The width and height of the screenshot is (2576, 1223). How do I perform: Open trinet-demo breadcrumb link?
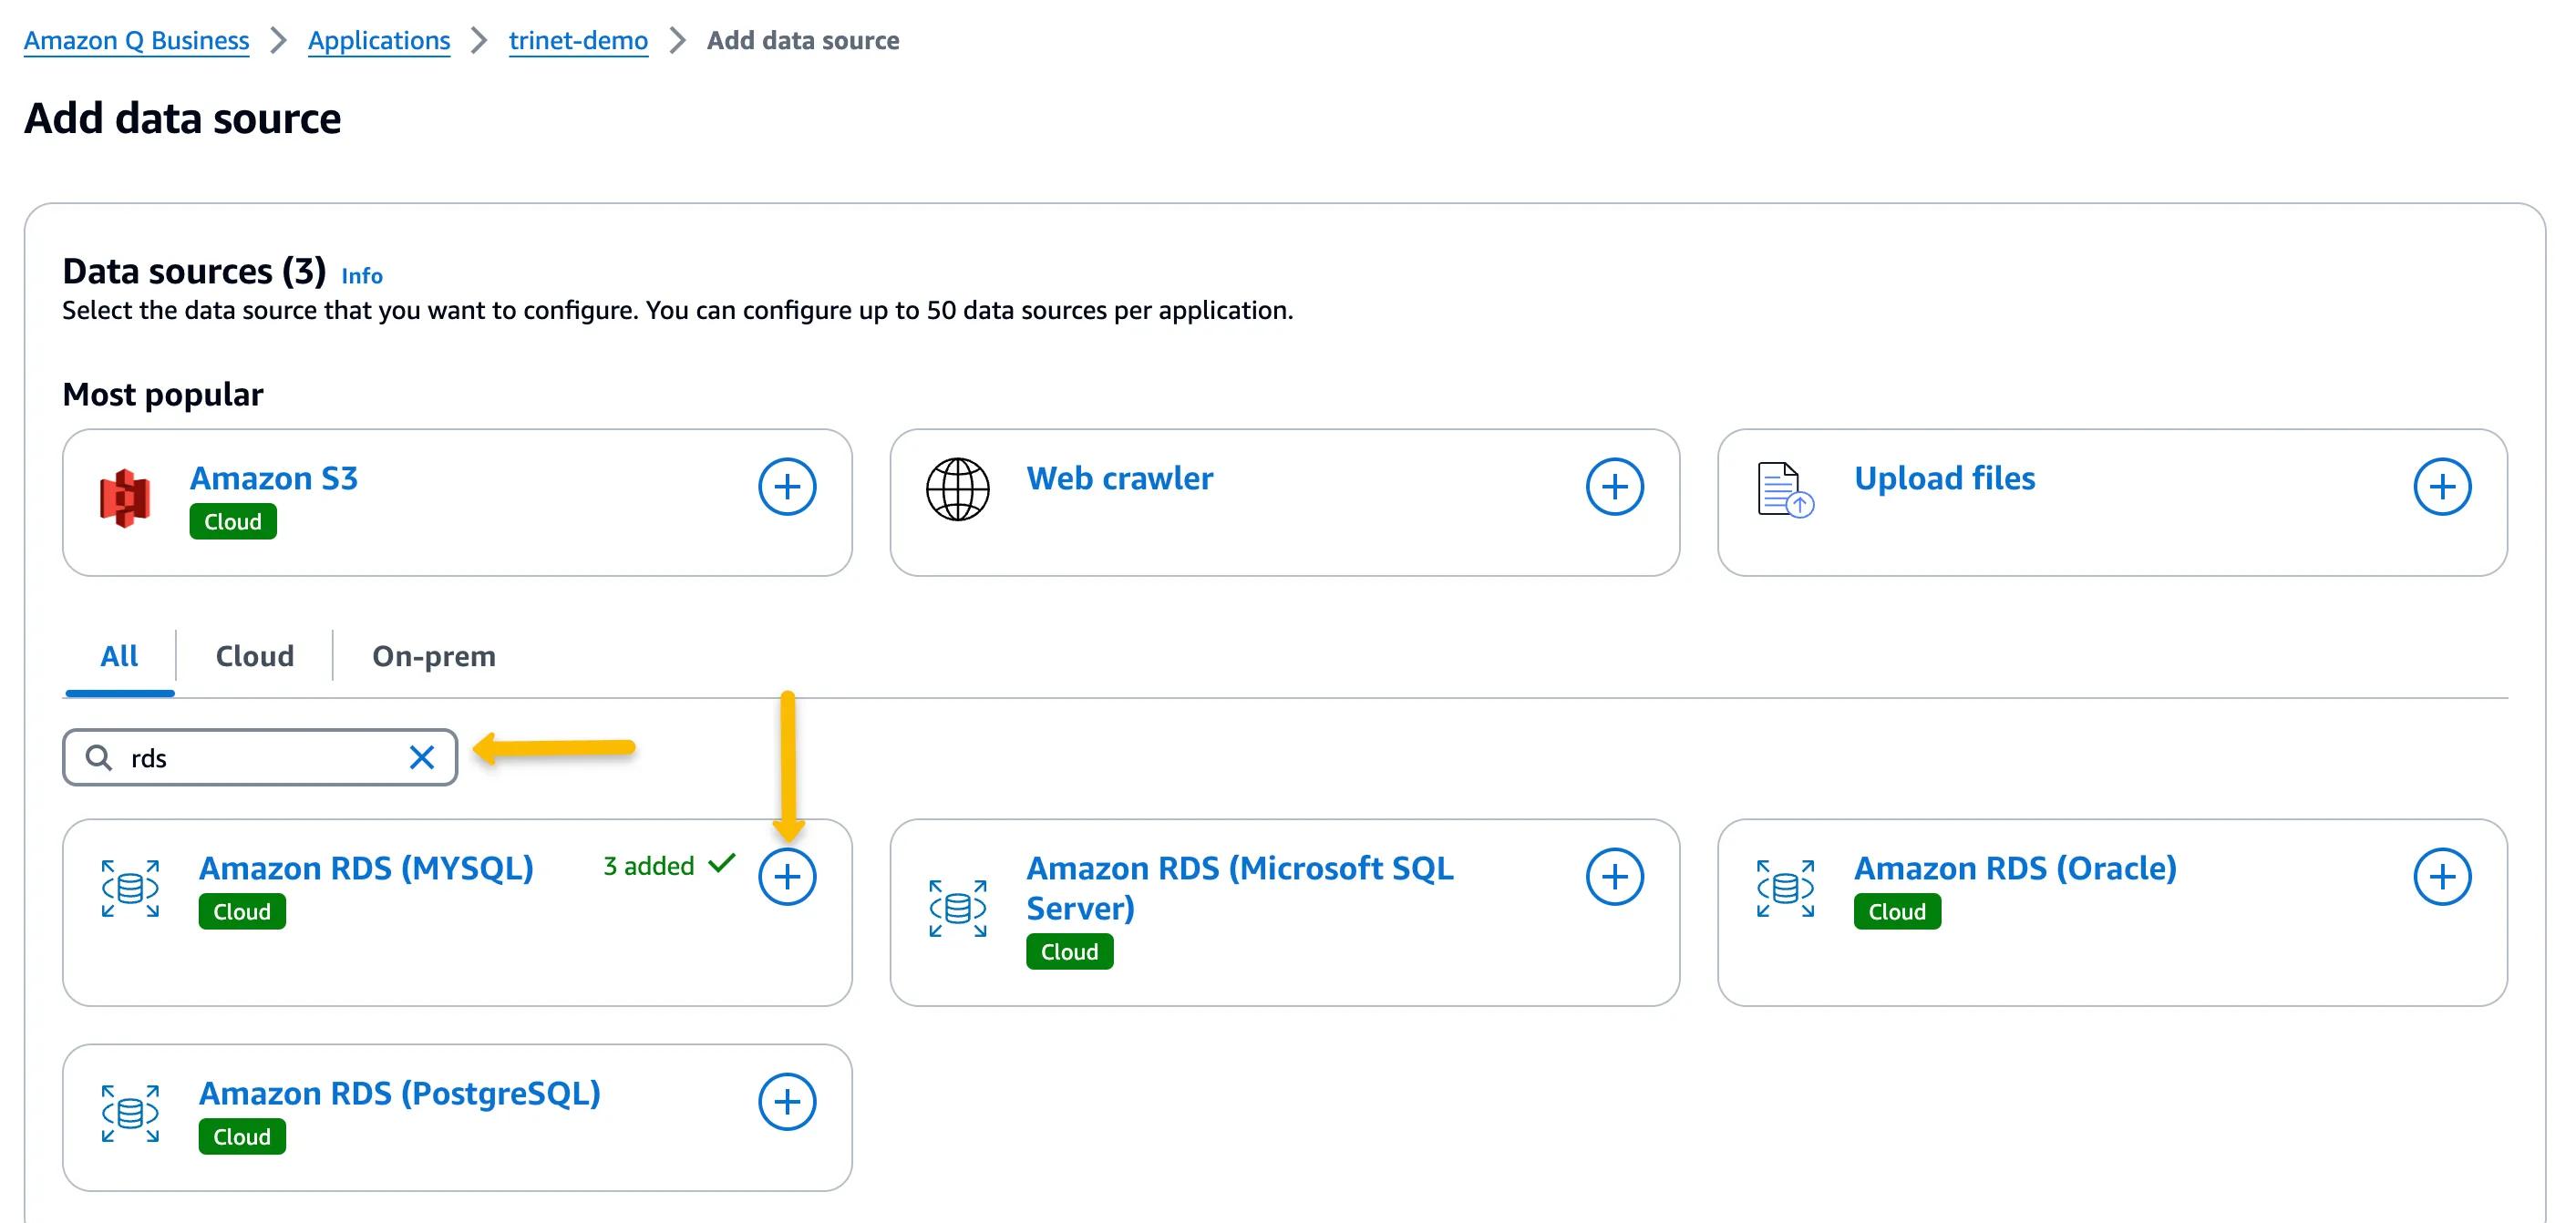(578, 40)
